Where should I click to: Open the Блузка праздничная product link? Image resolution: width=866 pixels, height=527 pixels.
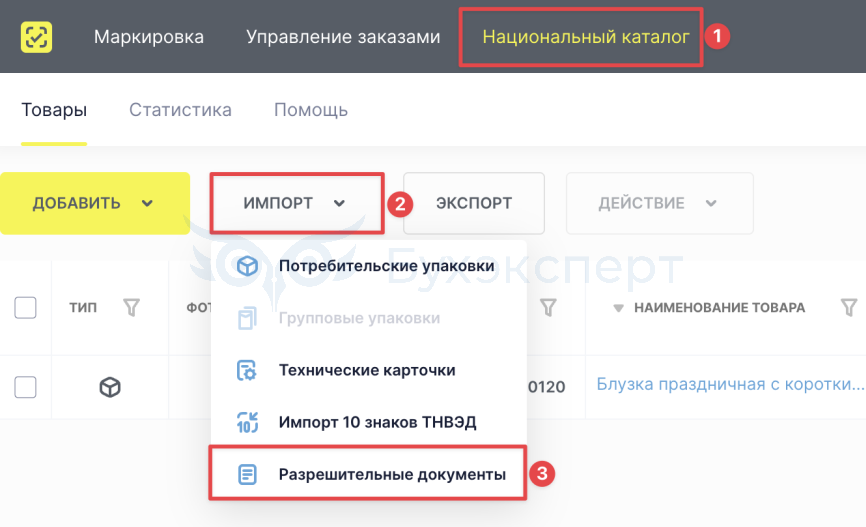click(x=729, y=384)
